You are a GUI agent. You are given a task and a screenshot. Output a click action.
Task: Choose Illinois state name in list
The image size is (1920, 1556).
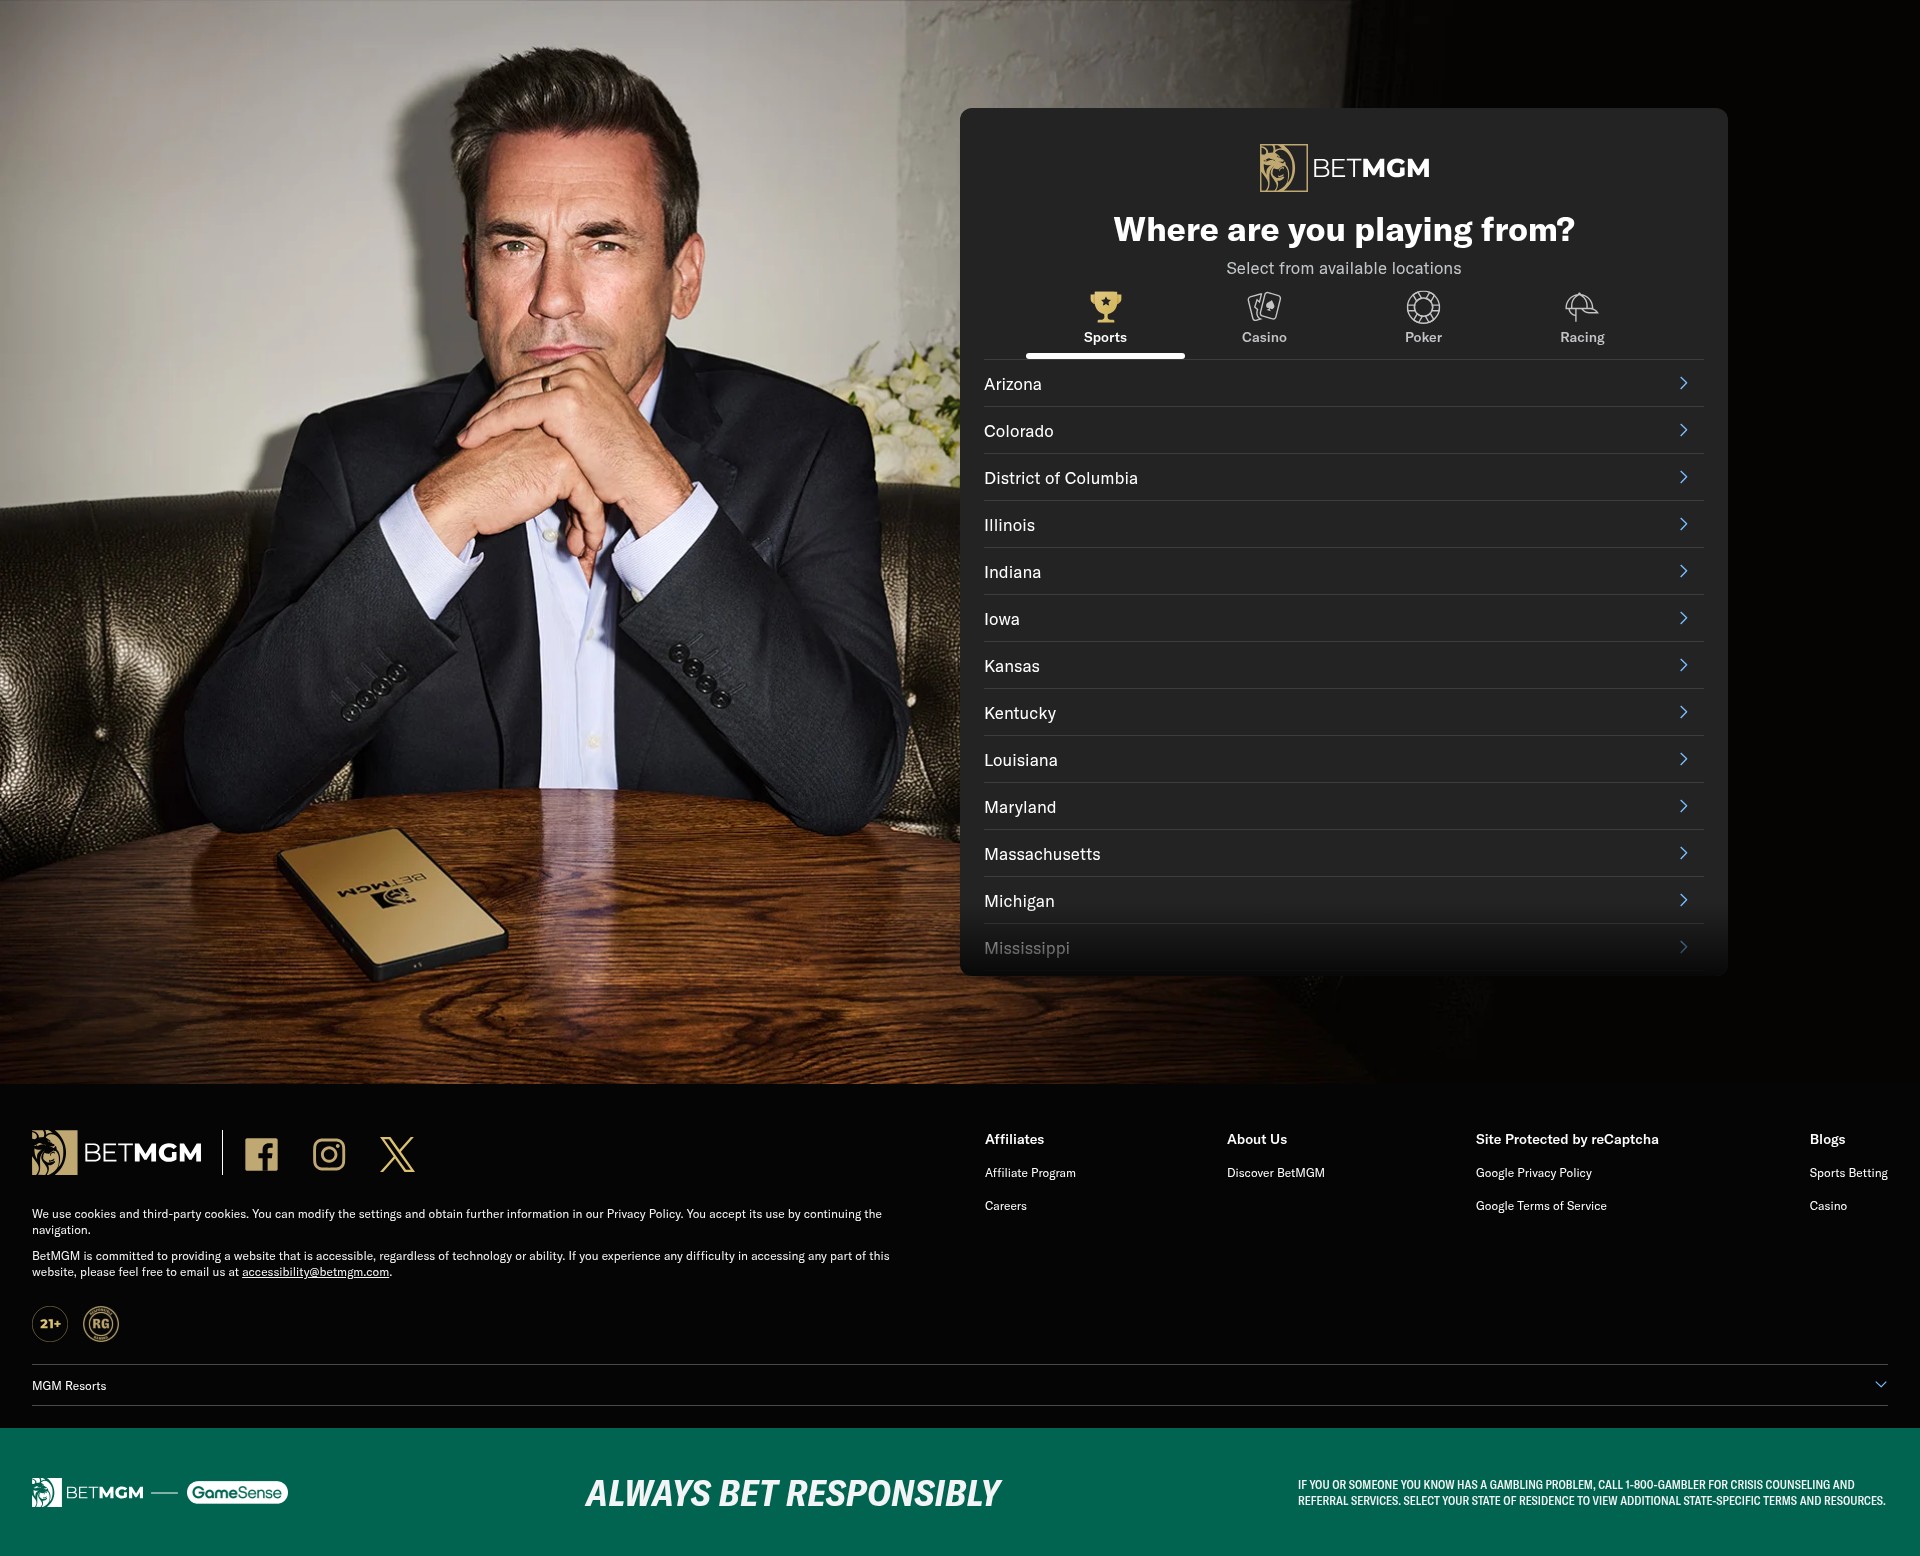point(1010,525)
